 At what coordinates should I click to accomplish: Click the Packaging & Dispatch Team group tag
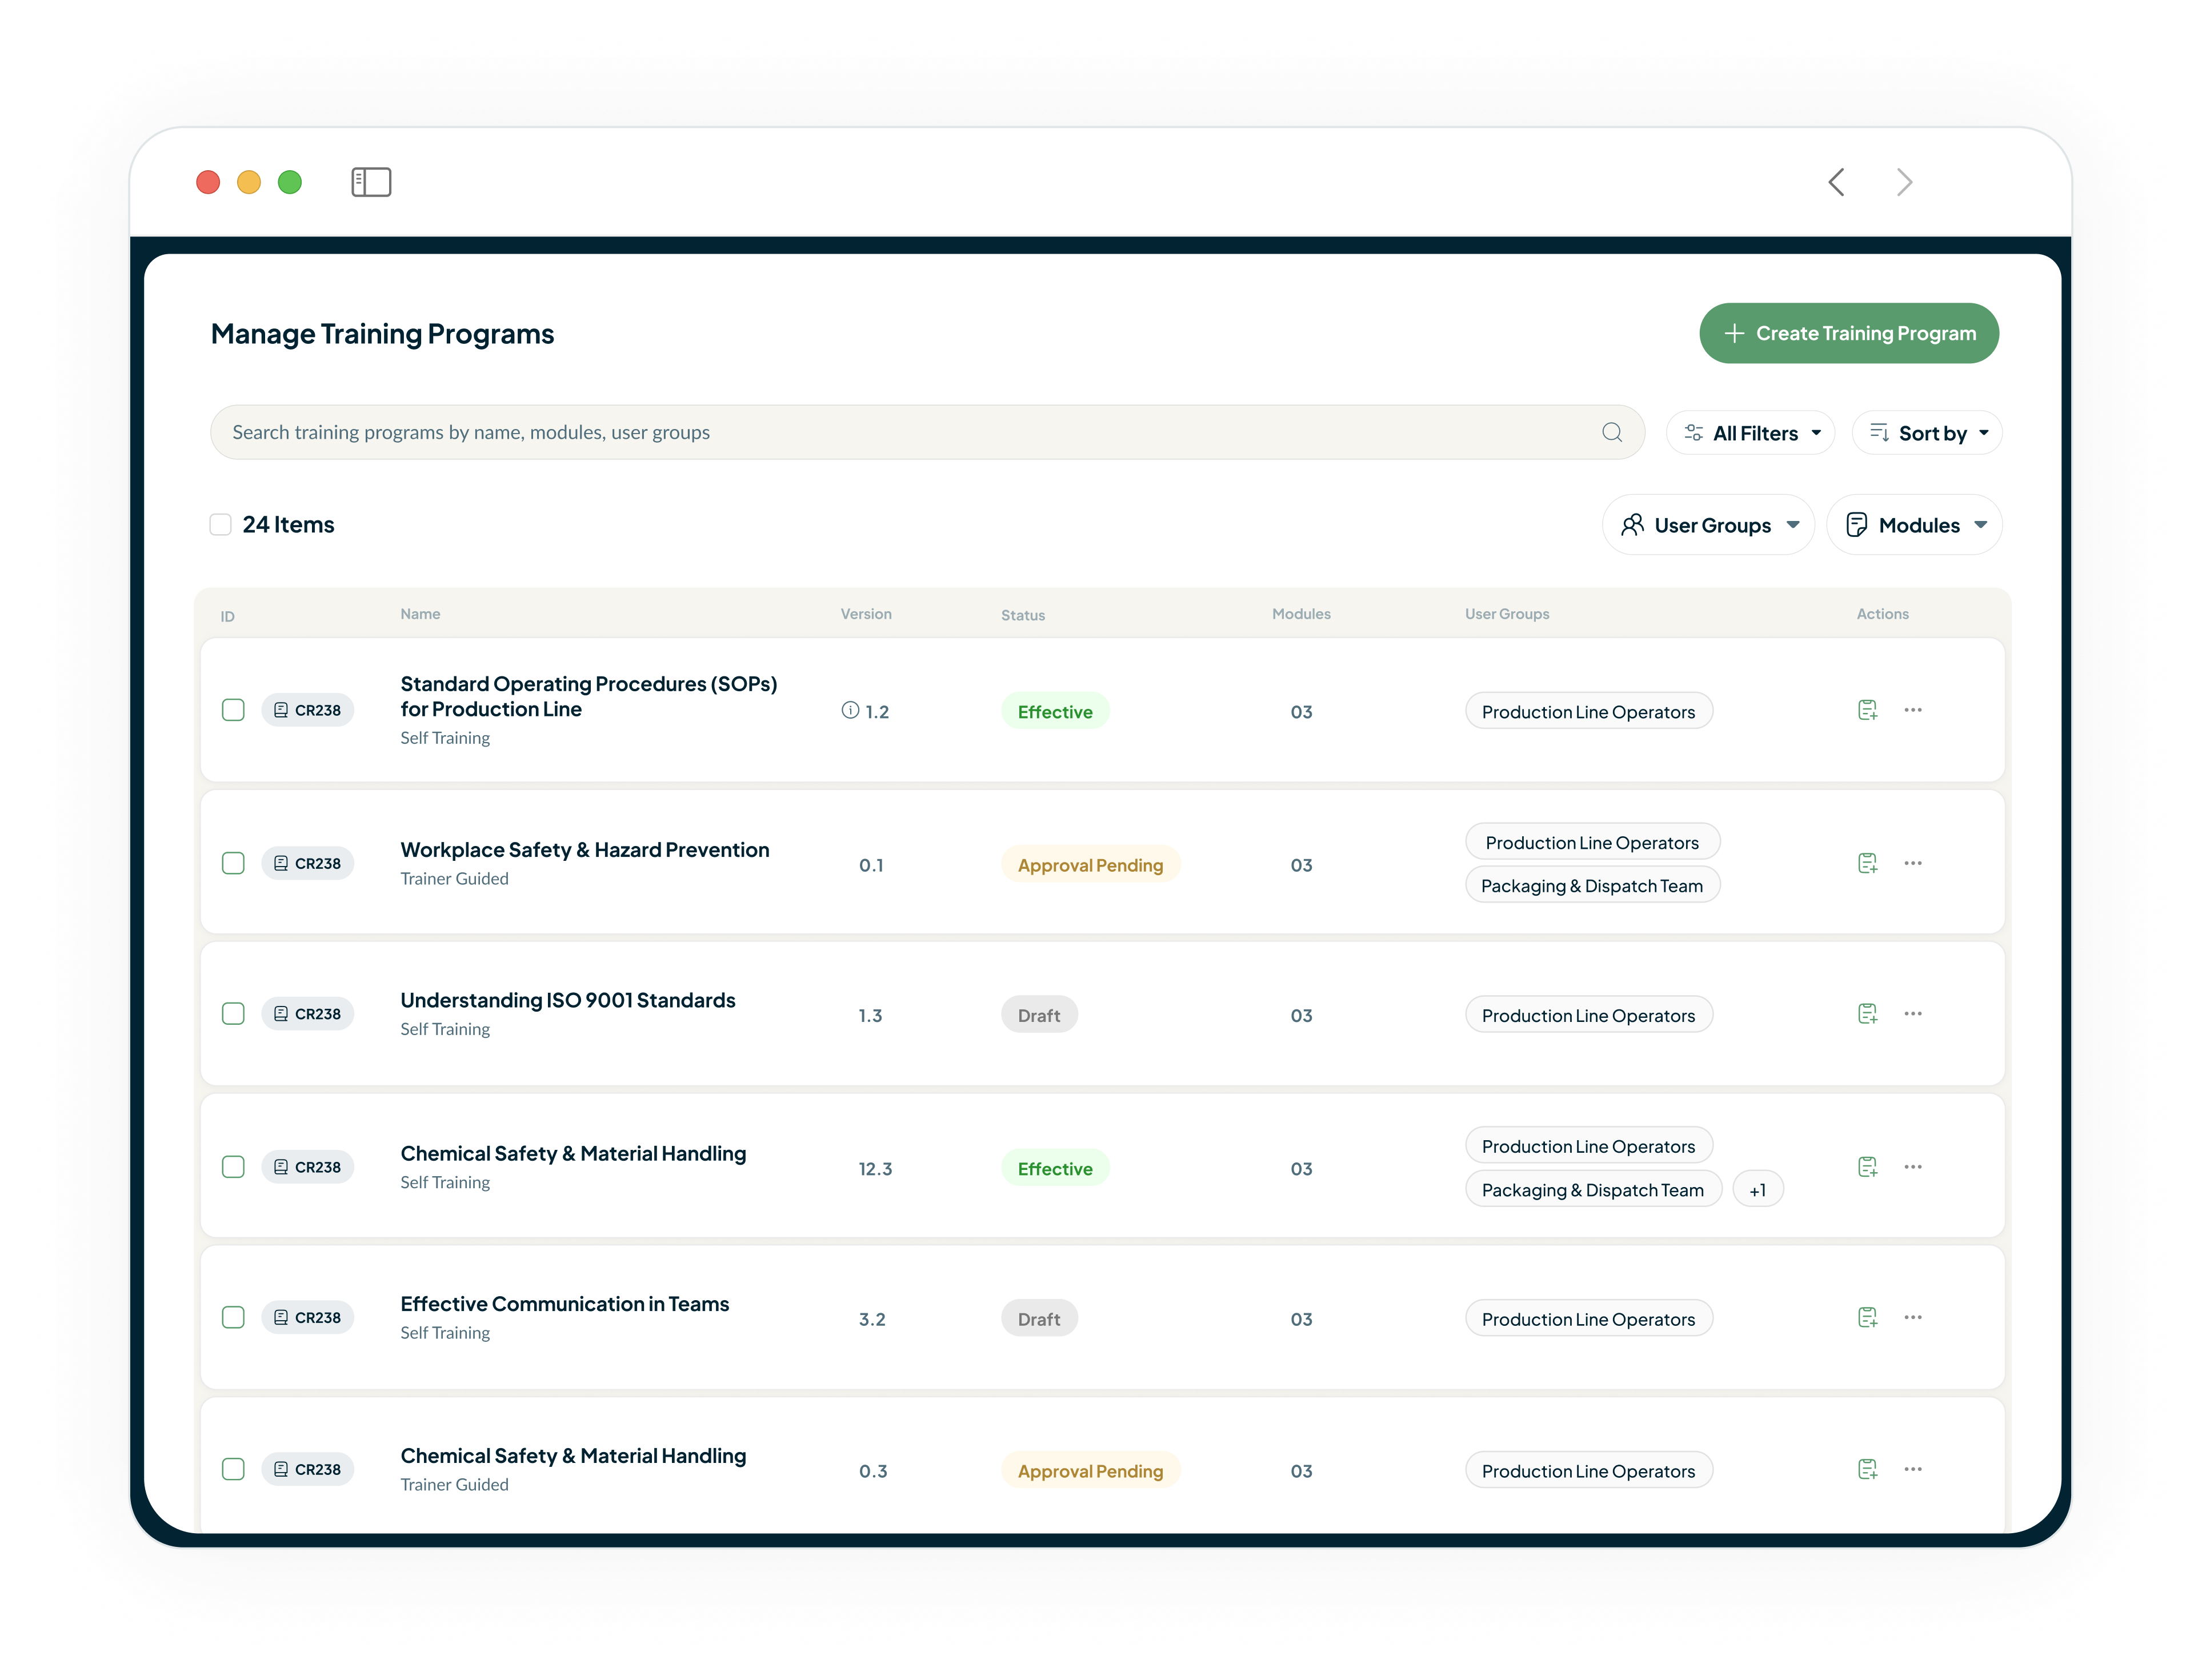[1592, 884]
